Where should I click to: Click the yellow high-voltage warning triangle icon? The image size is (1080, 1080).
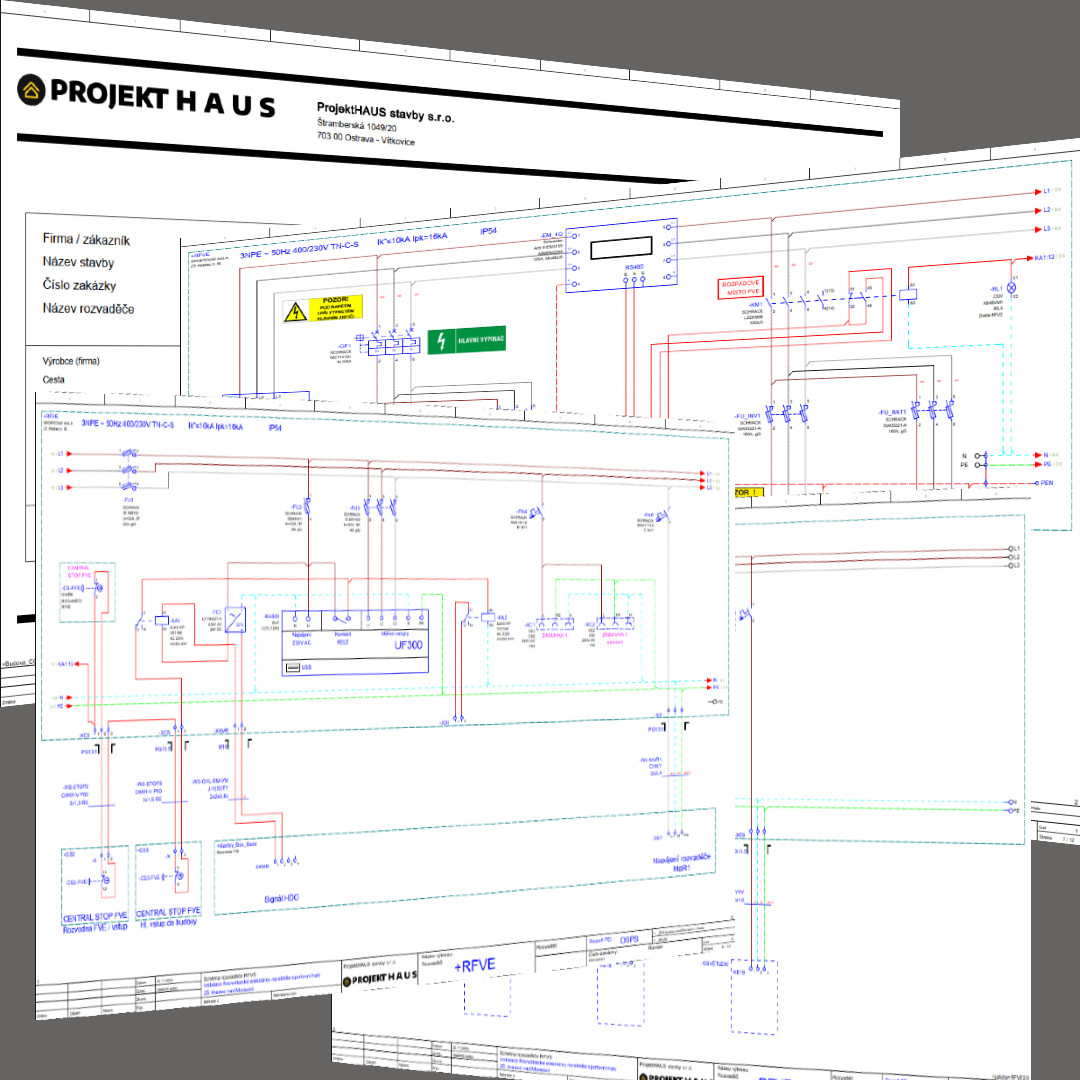click(x=295, y=312)
